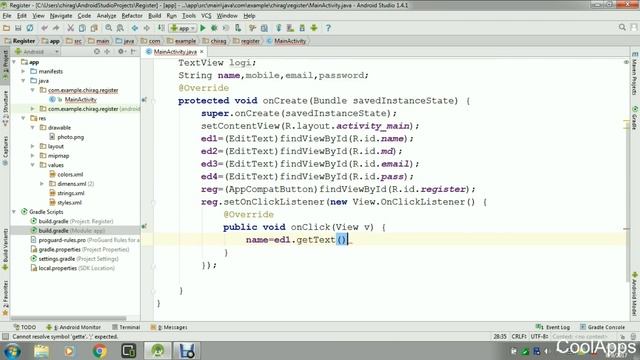Click the CRLF line separator indicator

coord(519,337)
